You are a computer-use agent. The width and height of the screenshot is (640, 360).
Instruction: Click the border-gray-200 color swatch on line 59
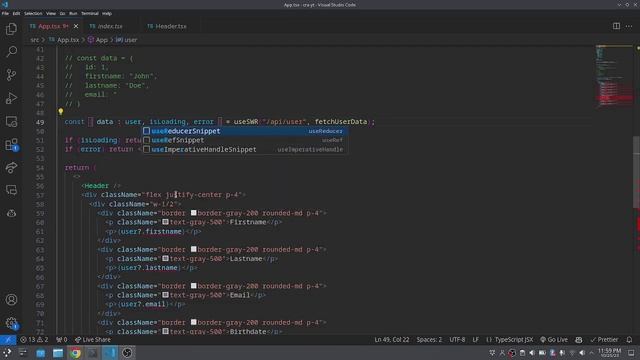click(x=194, y=213)
